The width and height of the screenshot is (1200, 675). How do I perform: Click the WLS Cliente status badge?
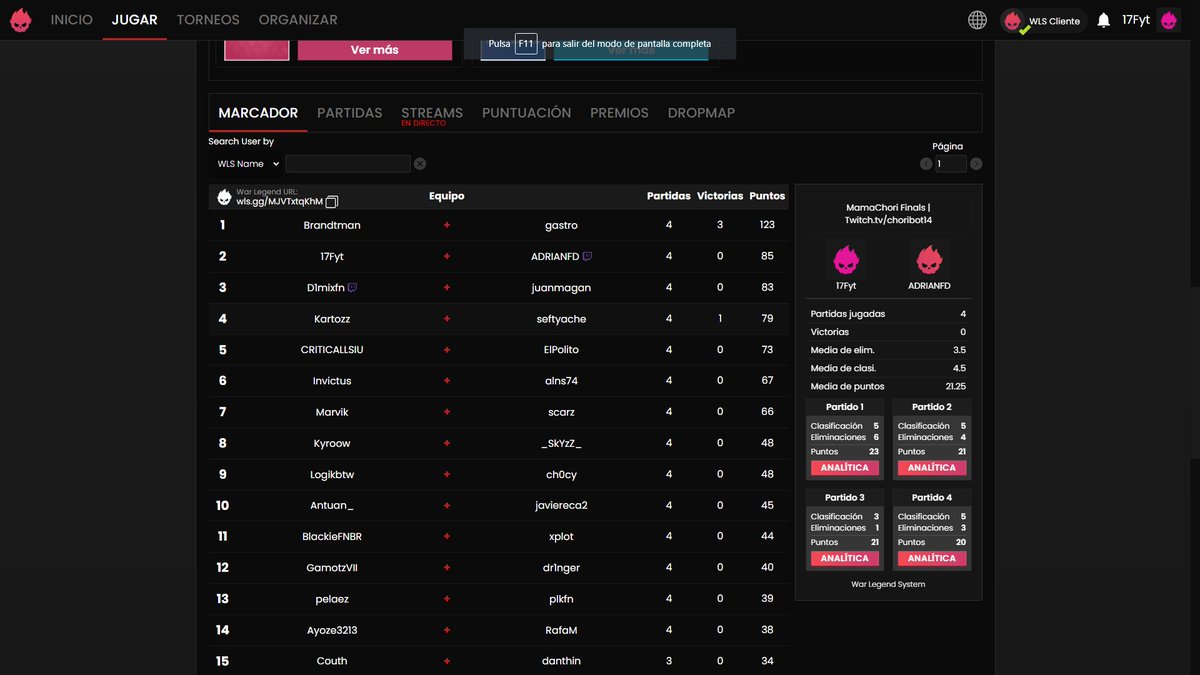tap(1044, 21)
